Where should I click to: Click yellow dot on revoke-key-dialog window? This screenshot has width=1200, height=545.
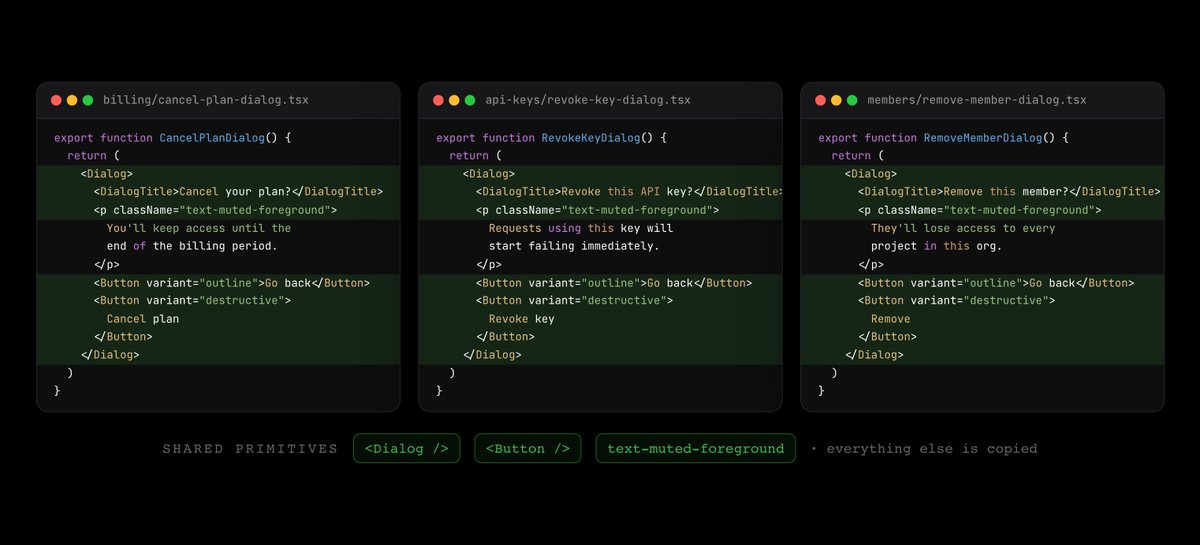[x=454, y=100]
